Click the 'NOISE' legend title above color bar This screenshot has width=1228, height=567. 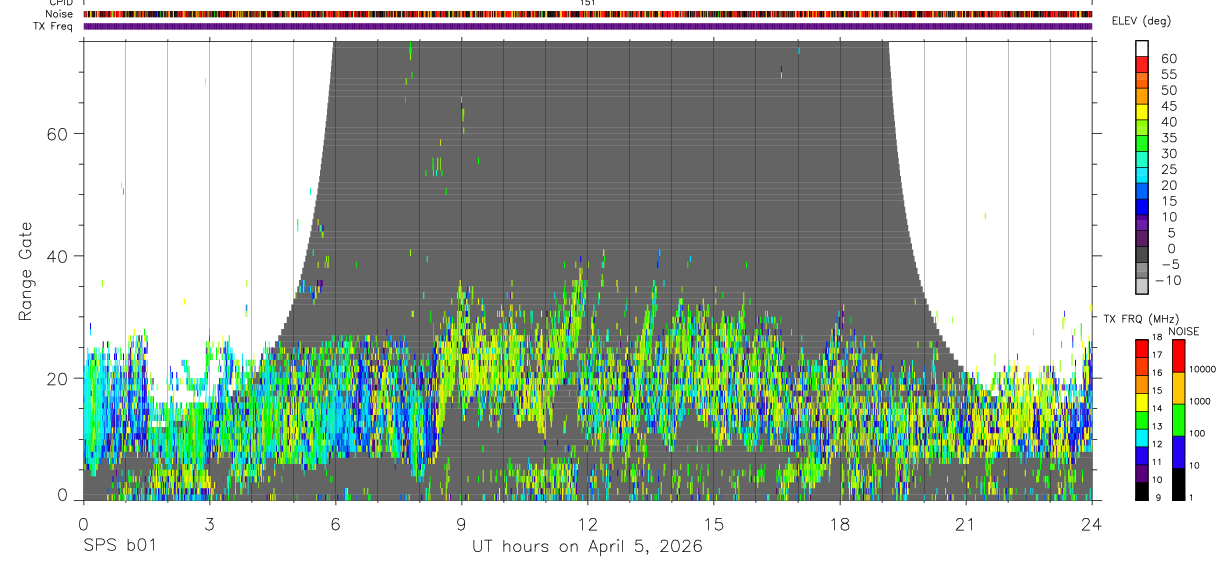tap(1183, 331)
